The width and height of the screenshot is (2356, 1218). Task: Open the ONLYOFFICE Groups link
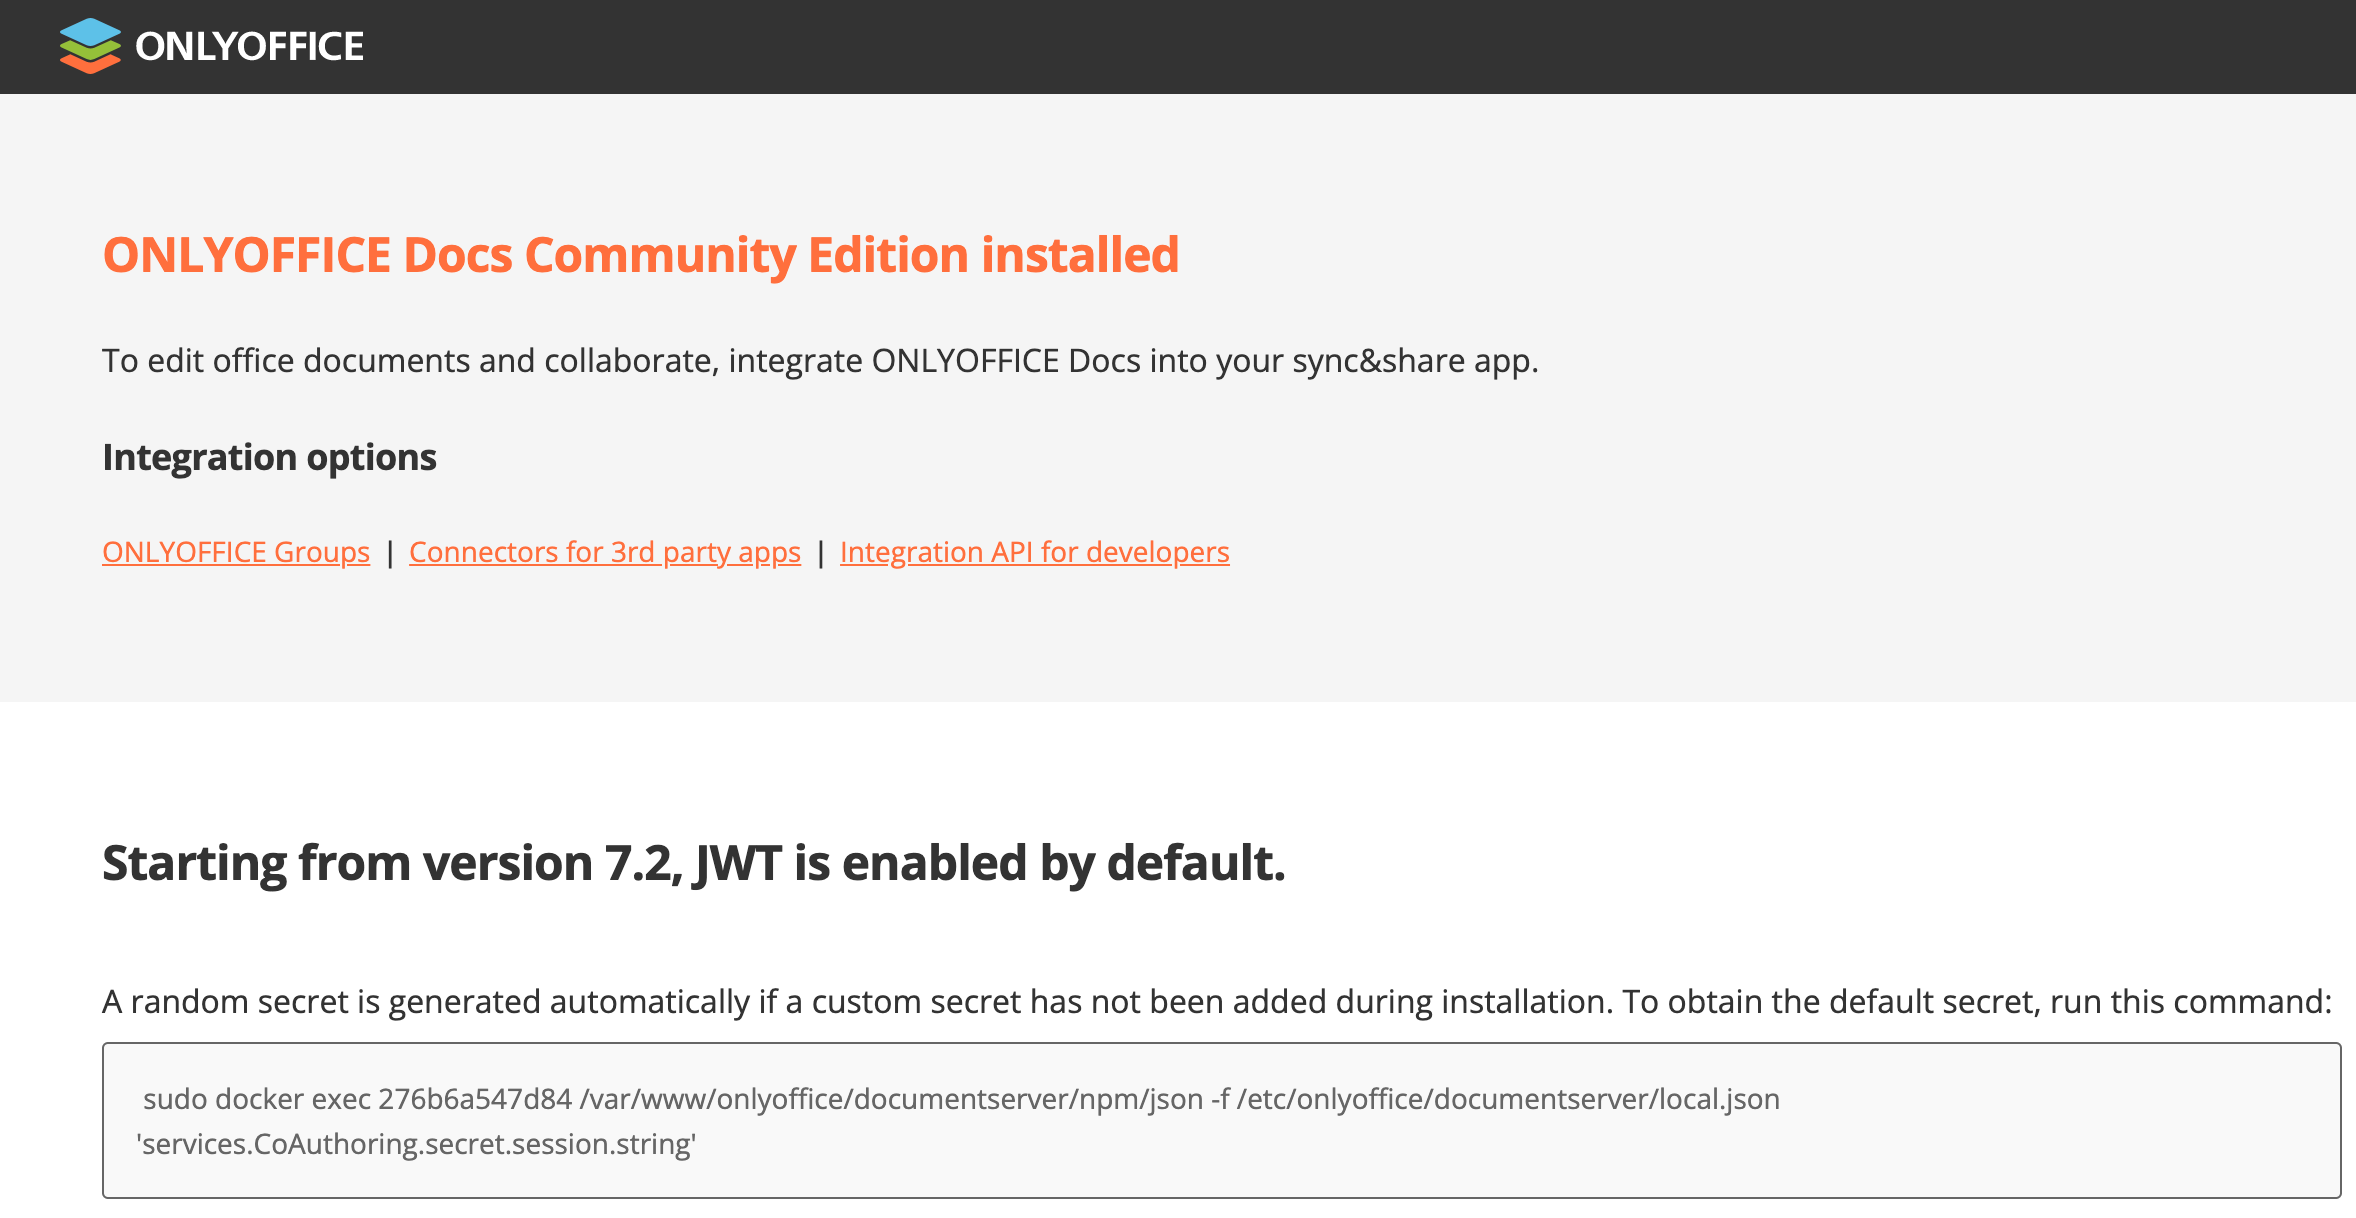pos(236,552)
